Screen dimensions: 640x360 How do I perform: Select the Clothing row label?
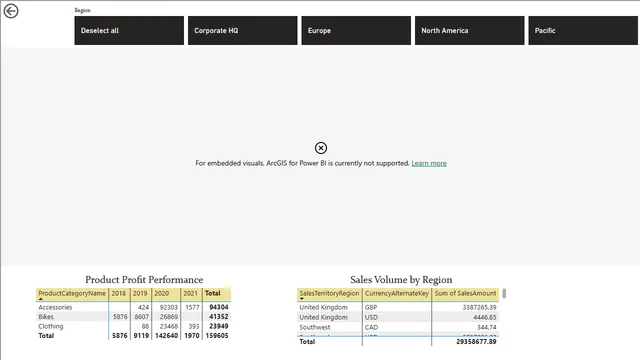(x=51, y=326)
